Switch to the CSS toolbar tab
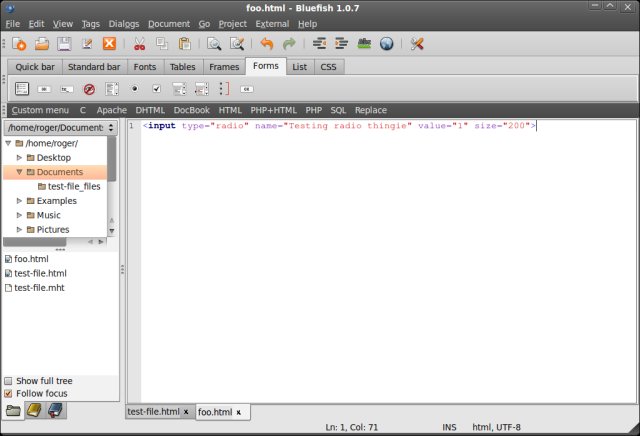The width and height of the screenshot is (640, 436). point(329,67)
